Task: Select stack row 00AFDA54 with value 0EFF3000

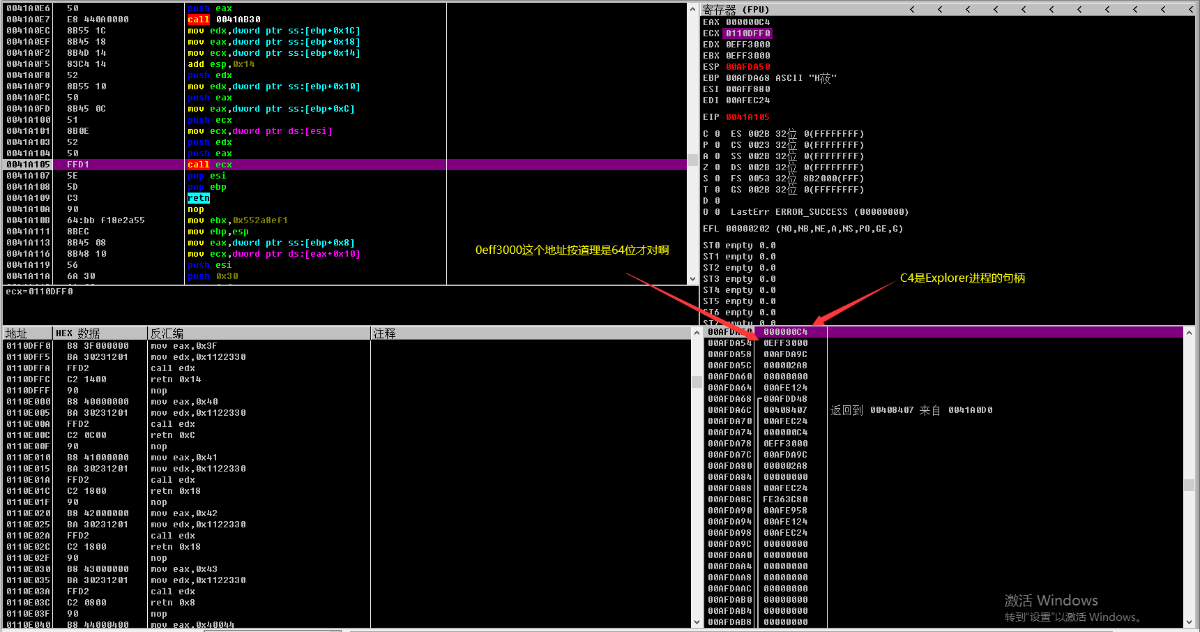Action: [943, 343]
